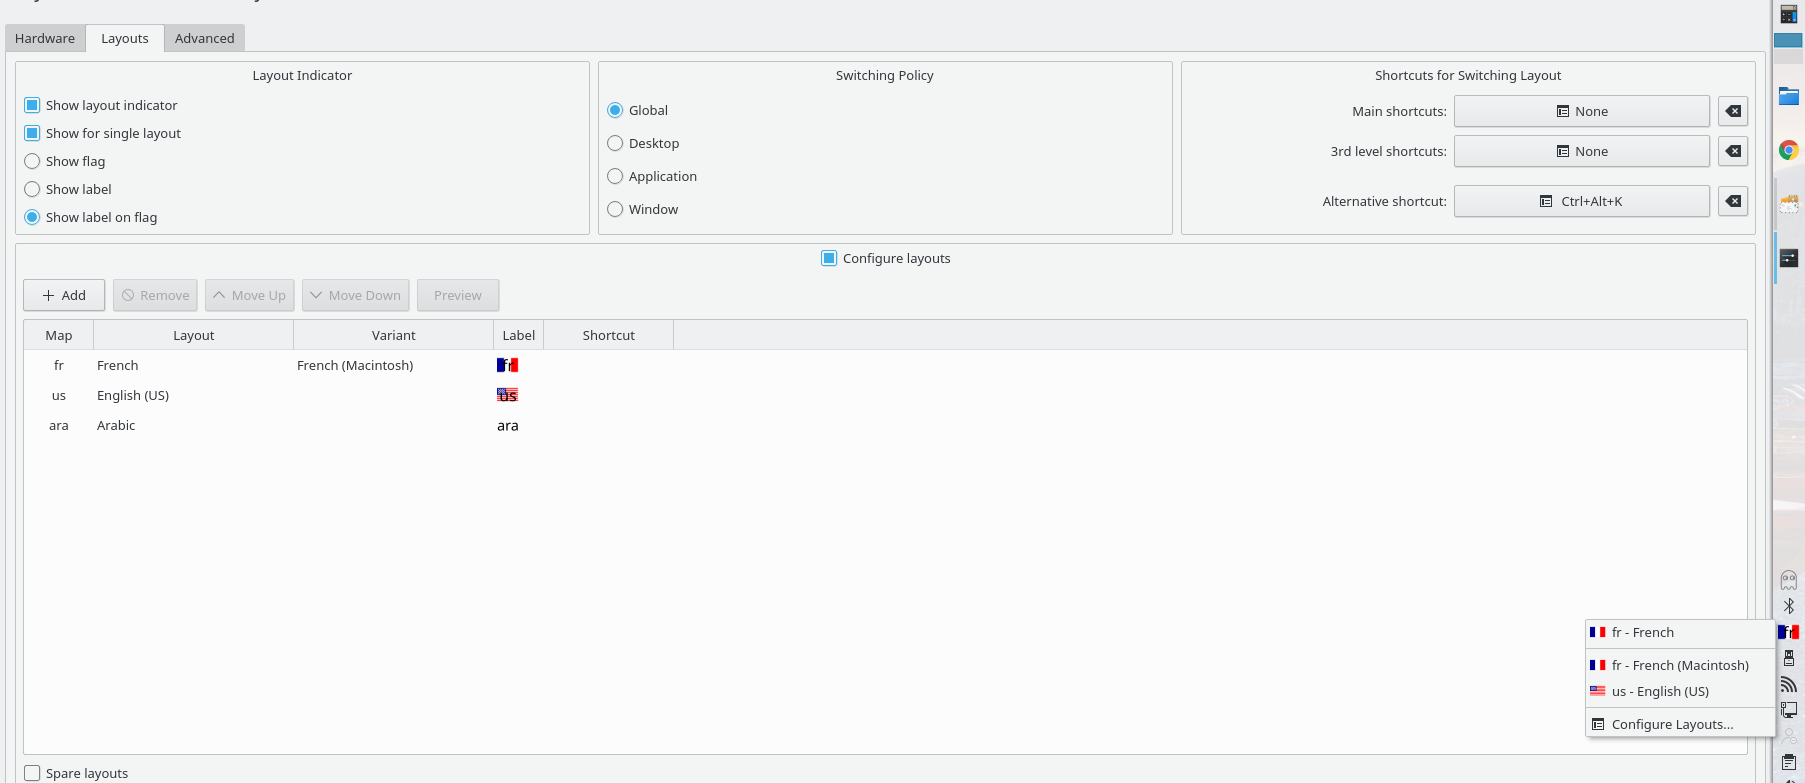This screenshot has width=1805, height=783.
Task: Click the French flag label icon in table
Action: click(507, 365)
